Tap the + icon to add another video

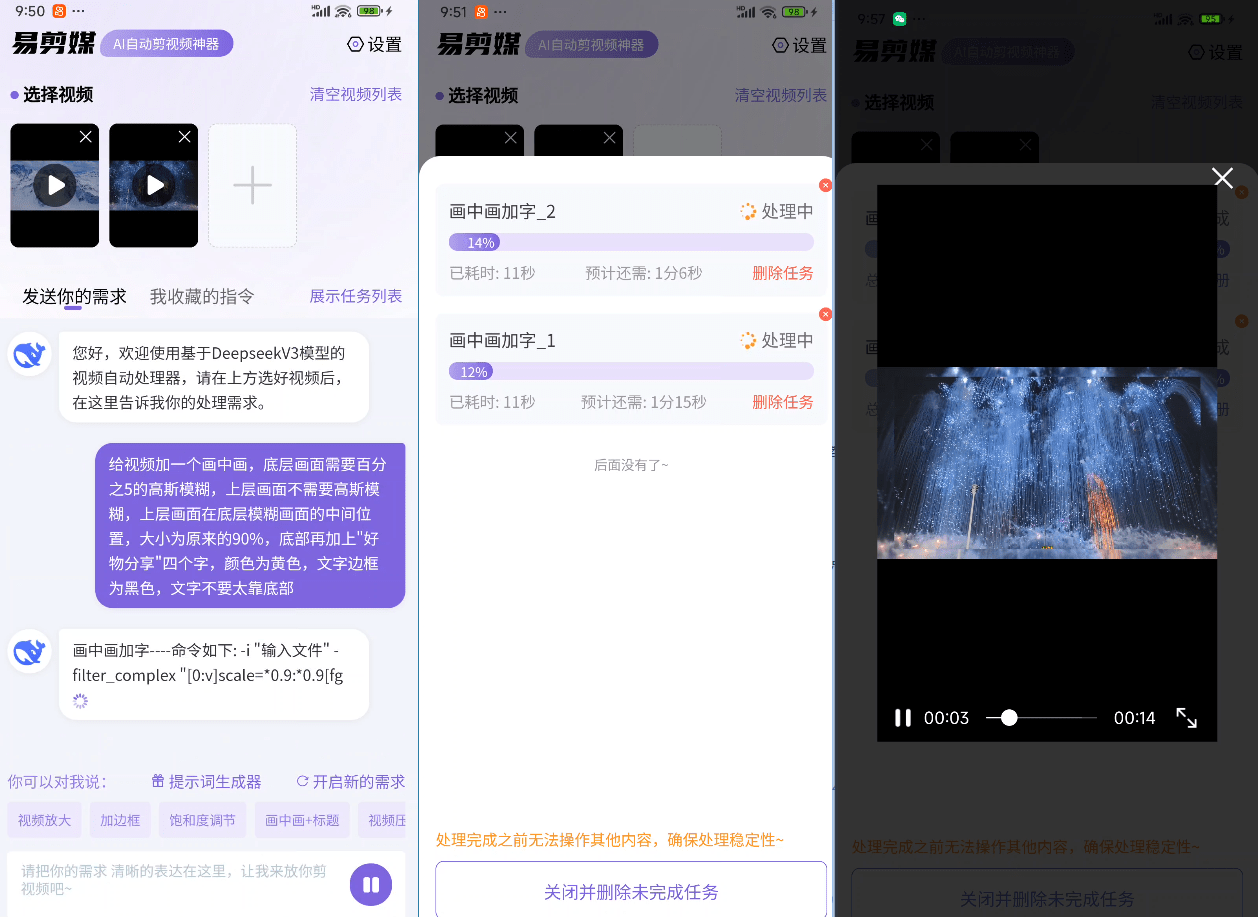pyautogui.click(x=252, y=184)
